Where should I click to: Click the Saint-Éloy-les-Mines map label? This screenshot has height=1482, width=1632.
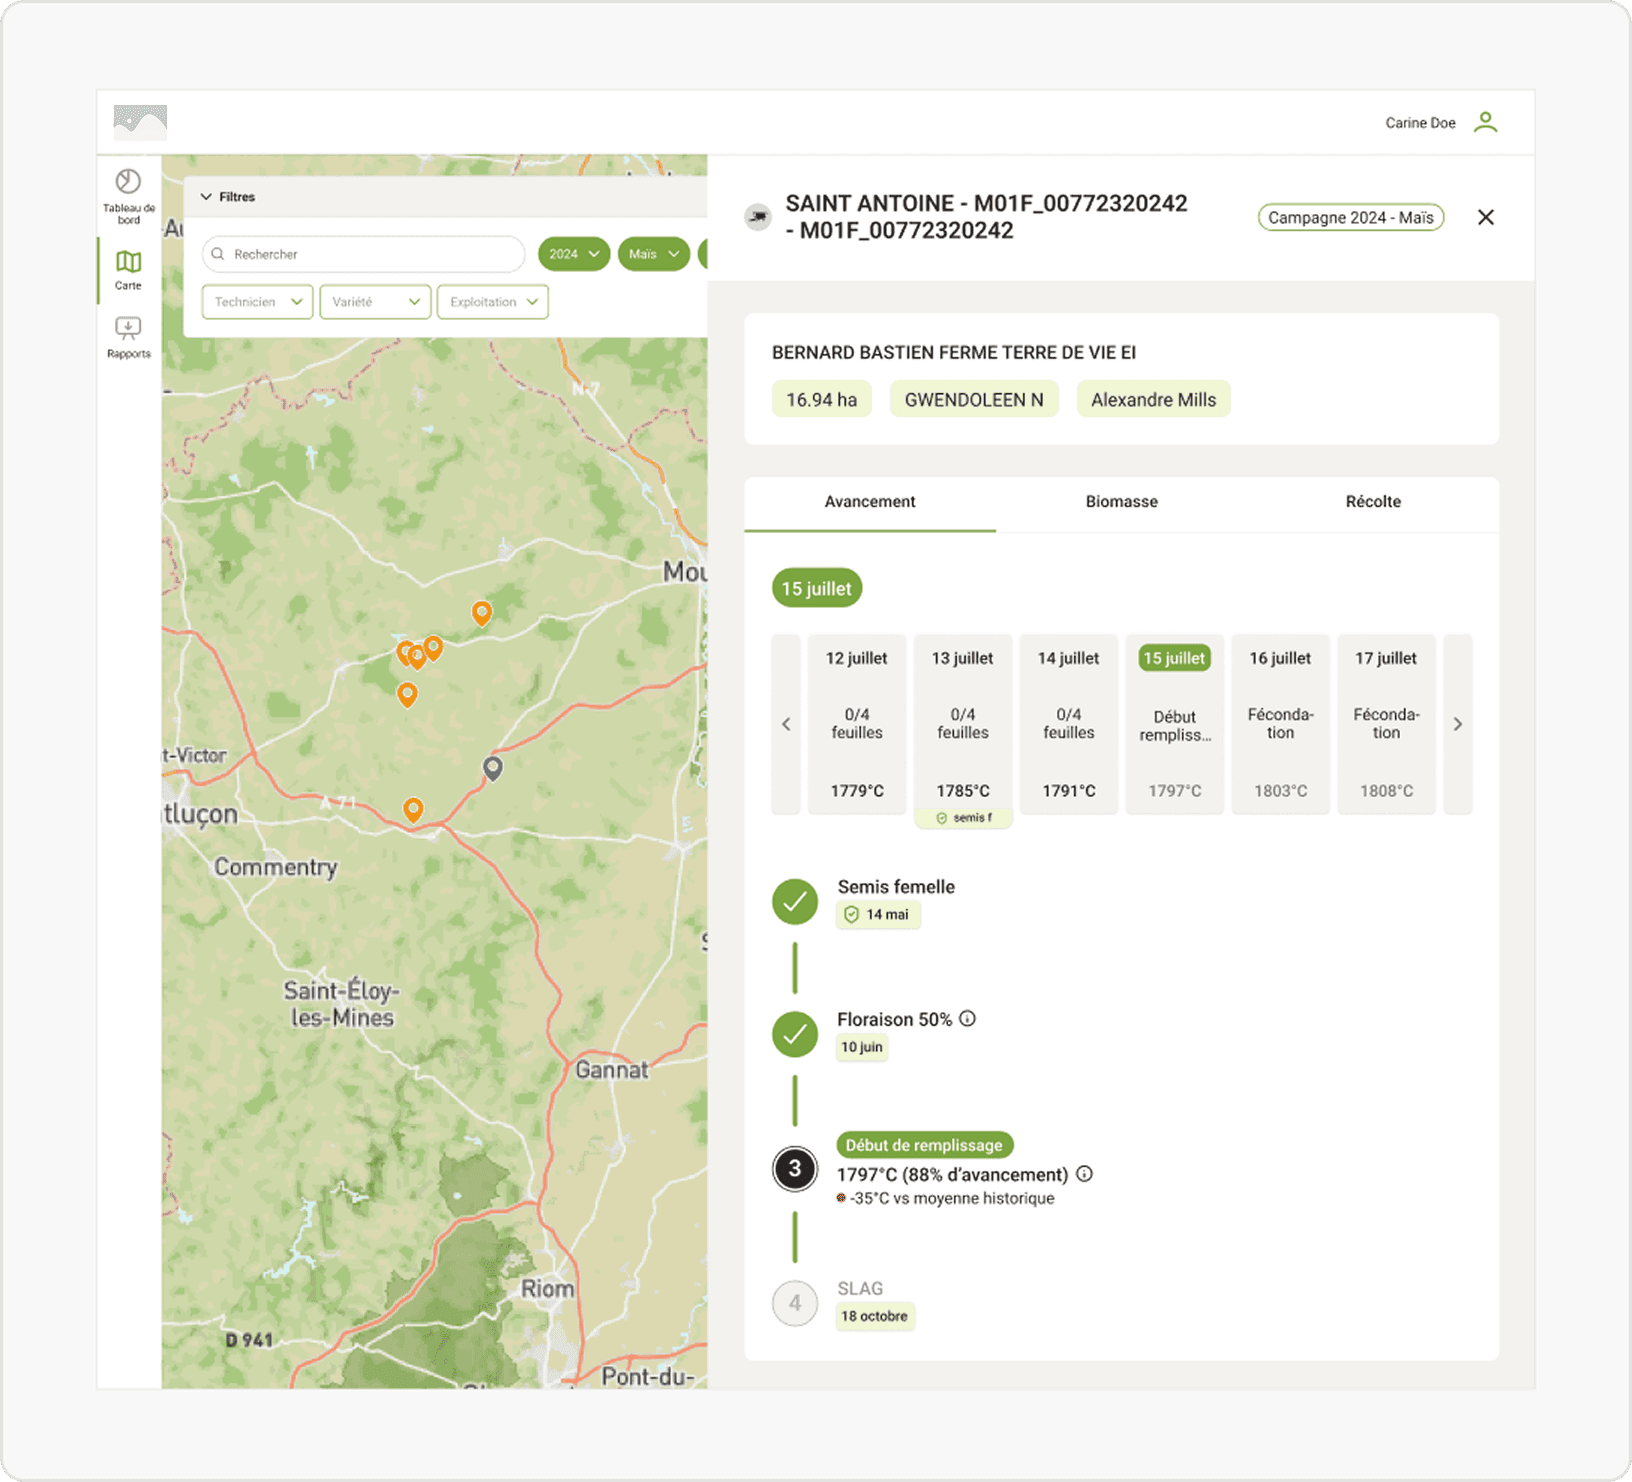click(x=342, y=1004)
